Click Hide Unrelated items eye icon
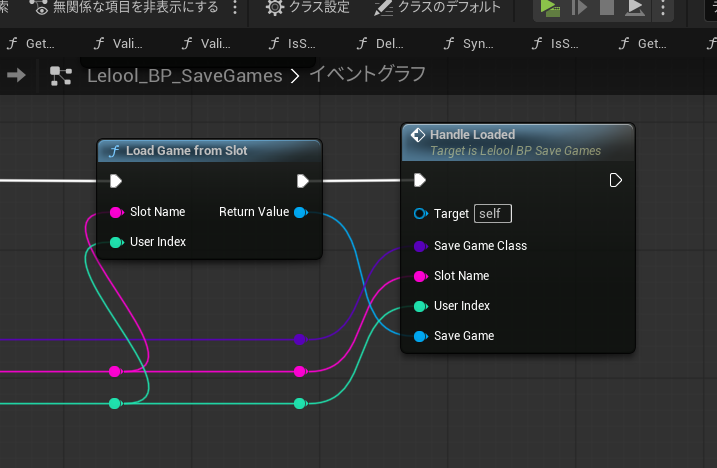Screen dimensions: 717x468 click(39, 6)
